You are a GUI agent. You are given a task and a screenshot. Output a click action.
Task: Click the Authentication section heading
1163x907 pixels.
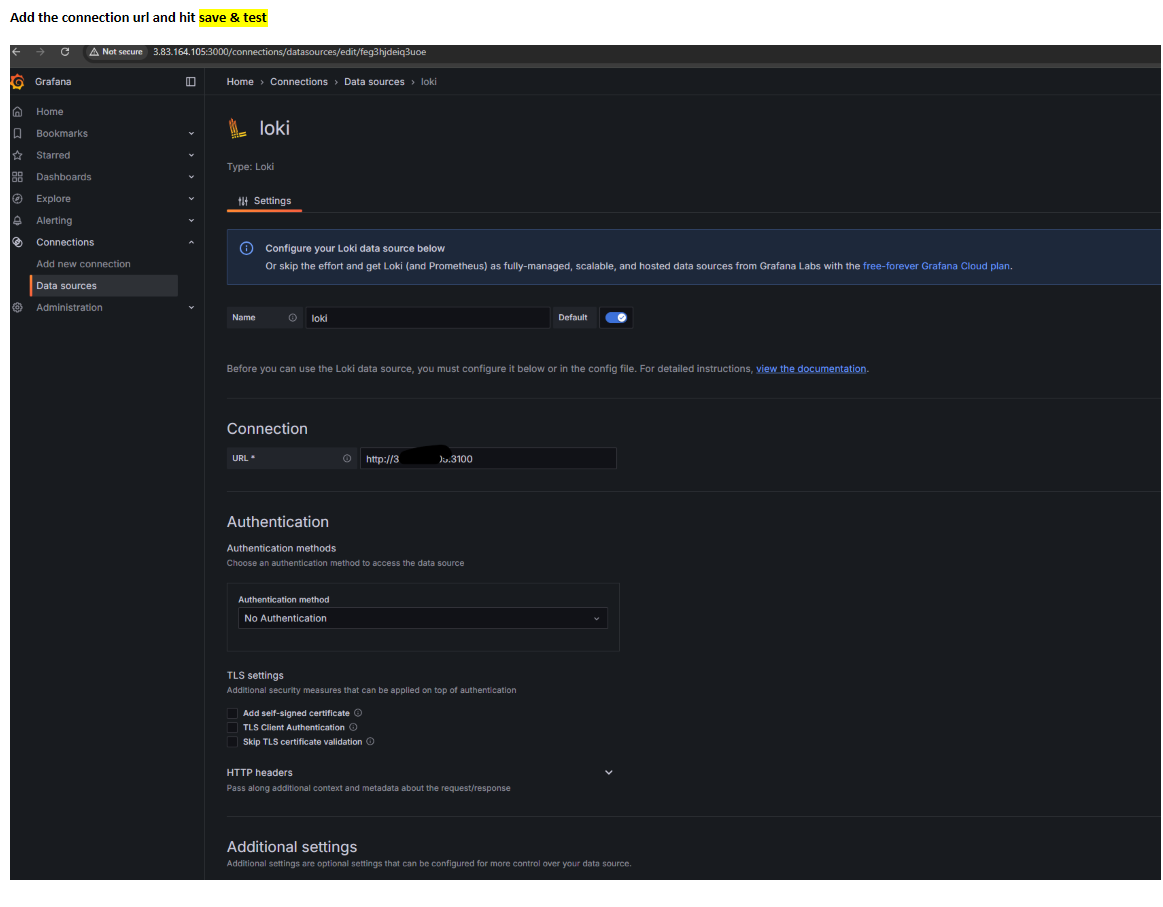tap(277, 522)
